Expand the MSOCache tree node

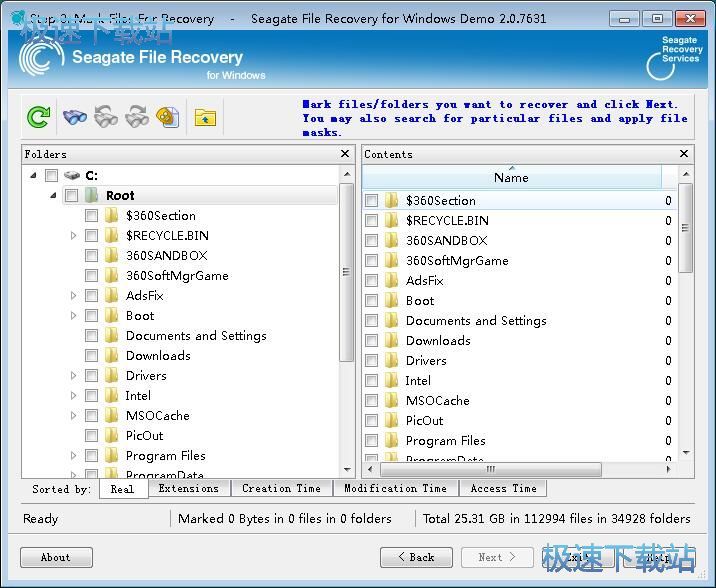click(x=73, y=415)
